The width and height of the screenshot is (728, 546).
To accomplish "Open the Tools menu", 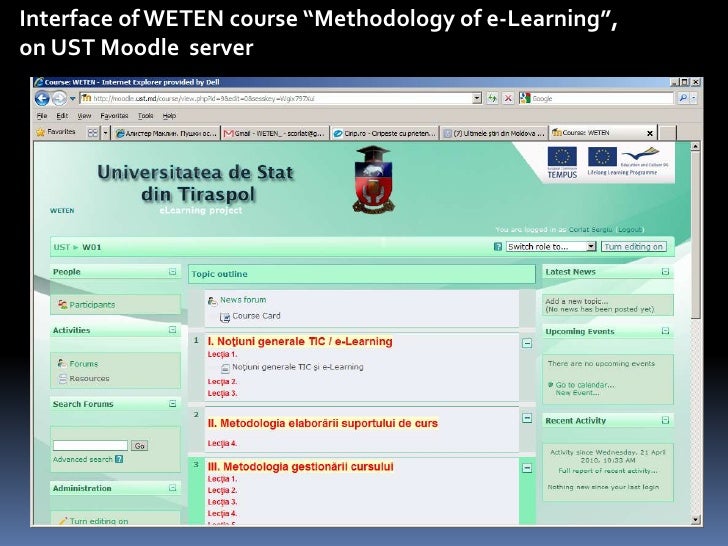I will tap(145, 116).
